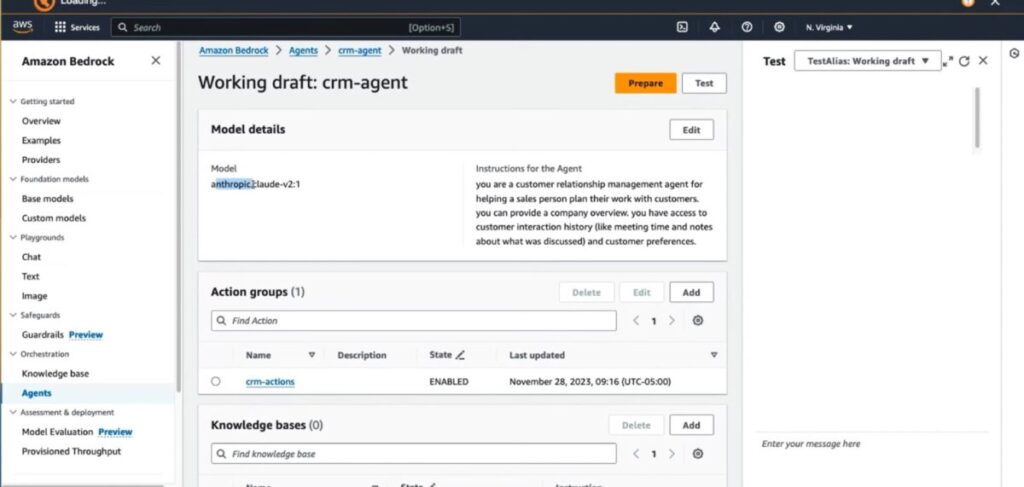Click the Action groups Delete button
This screenshot has height=487, width=1024.
586,292
